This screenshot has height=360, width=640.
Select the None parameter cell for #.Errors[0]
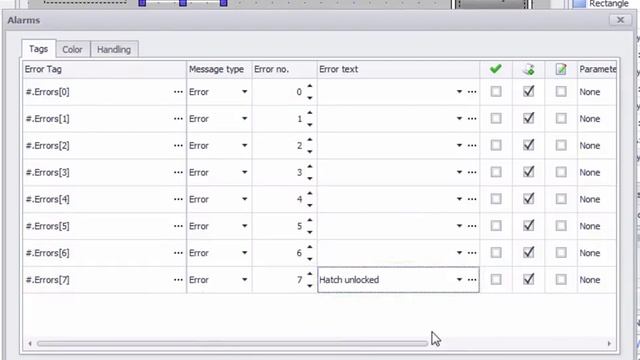tap(597, 92)
